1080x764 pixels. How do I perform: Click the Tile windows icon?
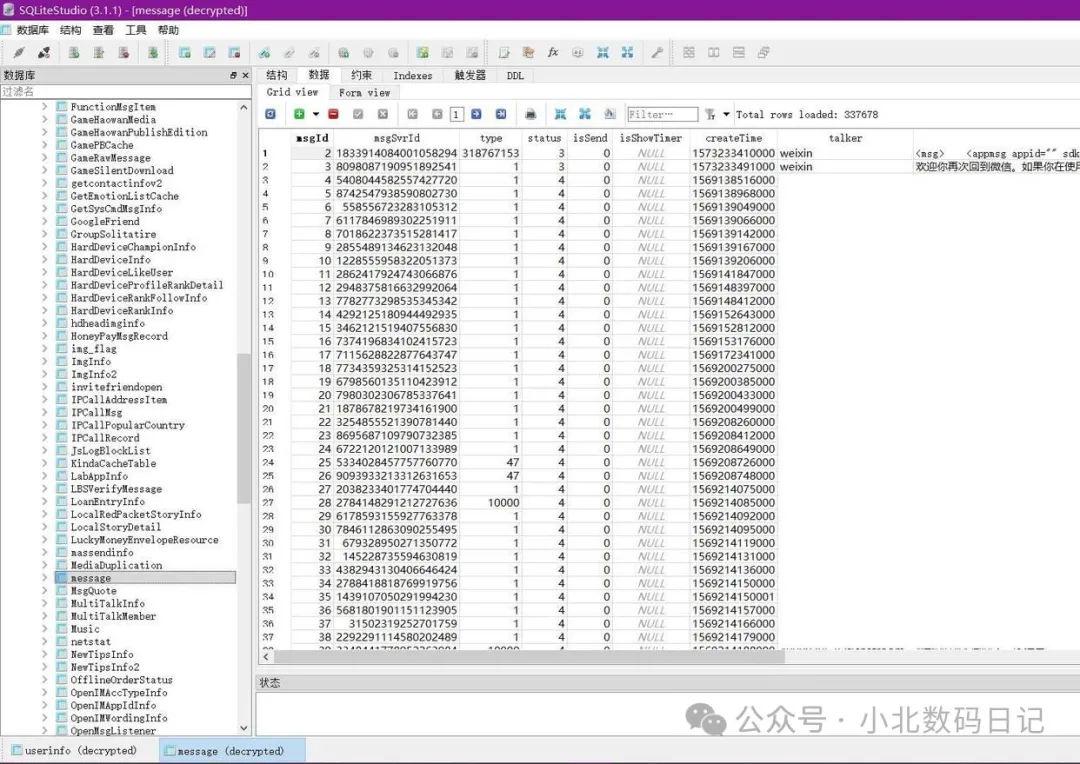tap(689, 52)
